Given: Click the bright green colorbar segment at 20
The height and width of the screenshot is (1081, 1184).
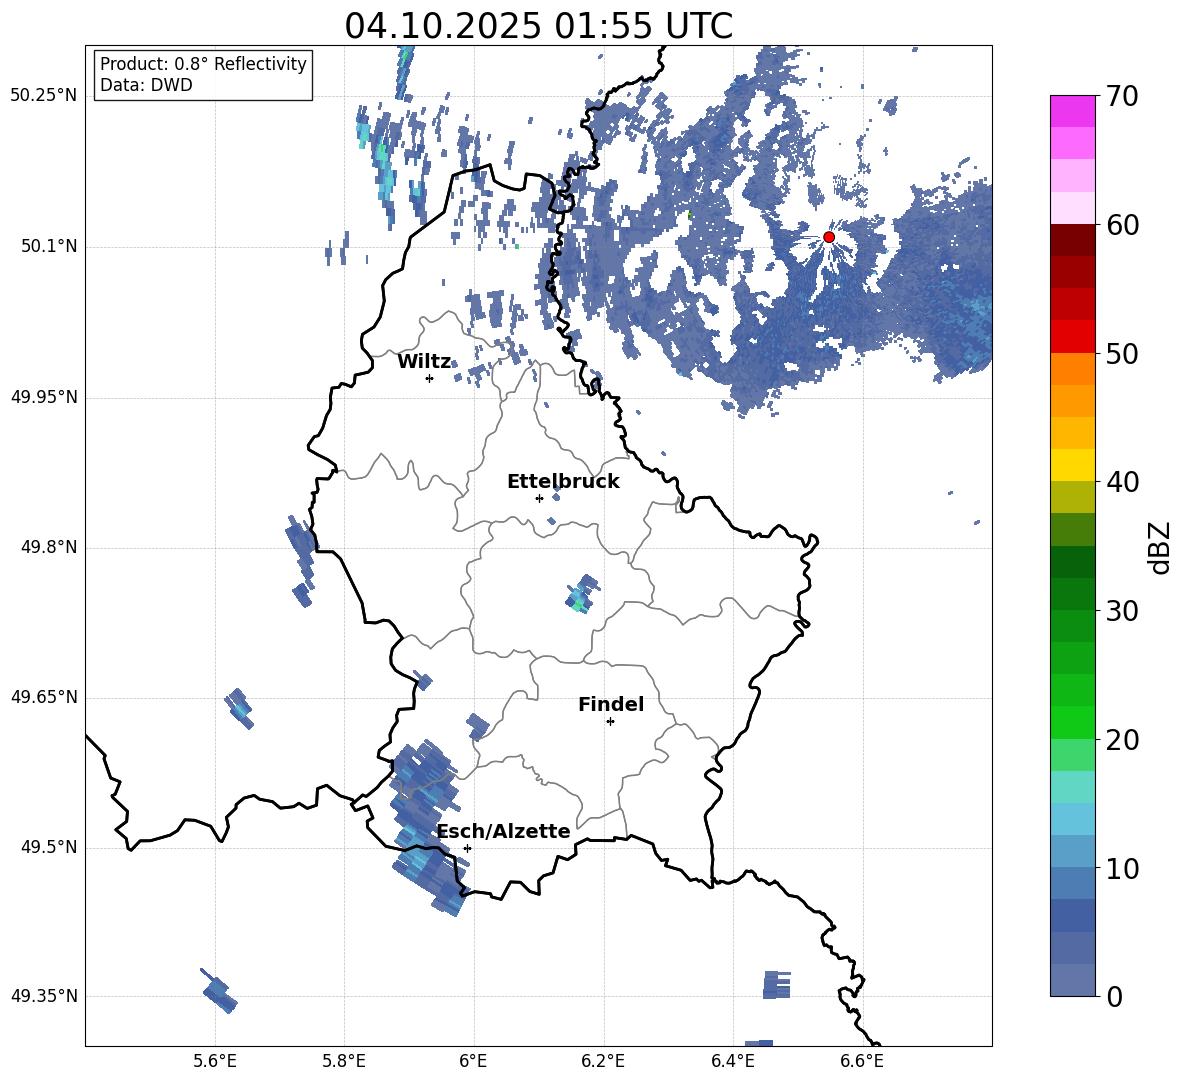Looking at the screenshot, I should point(1072,722).
